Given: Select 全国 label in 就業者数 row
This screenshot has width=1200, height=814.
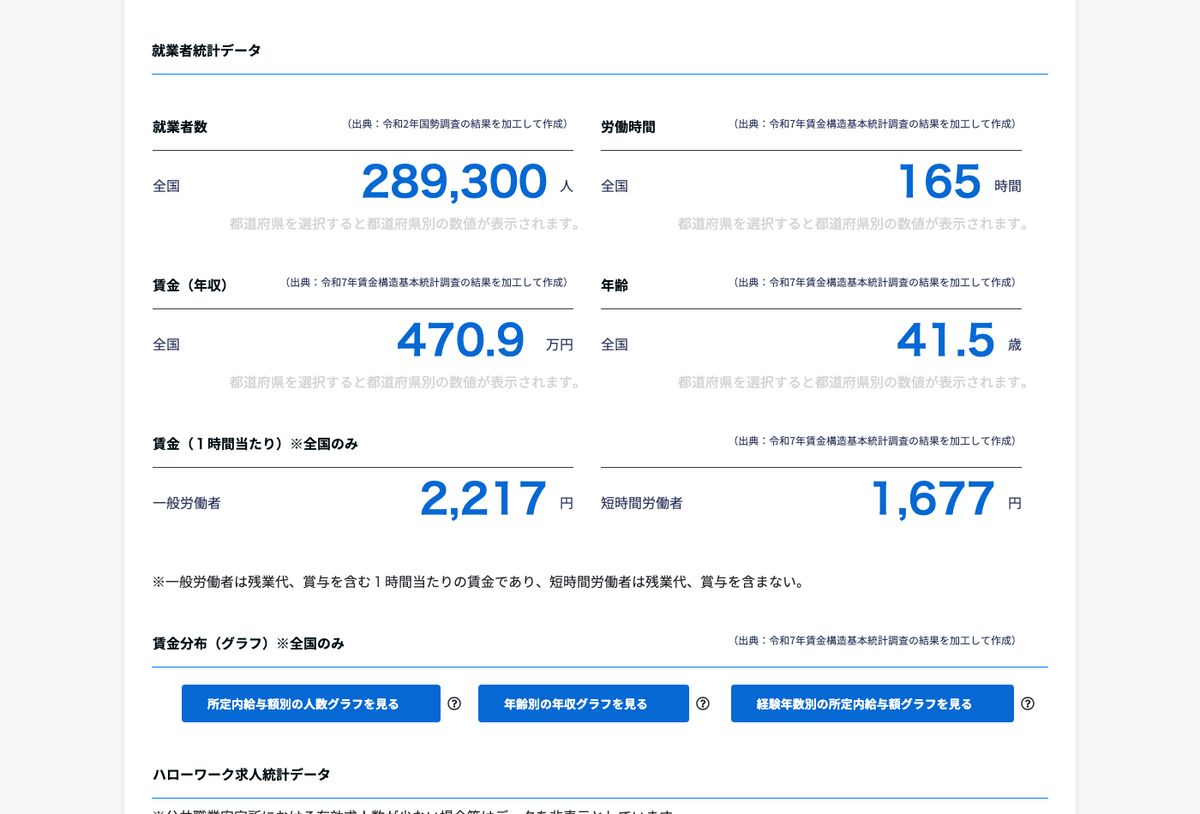Looking at the screenshot, I should tap(166, 186).
